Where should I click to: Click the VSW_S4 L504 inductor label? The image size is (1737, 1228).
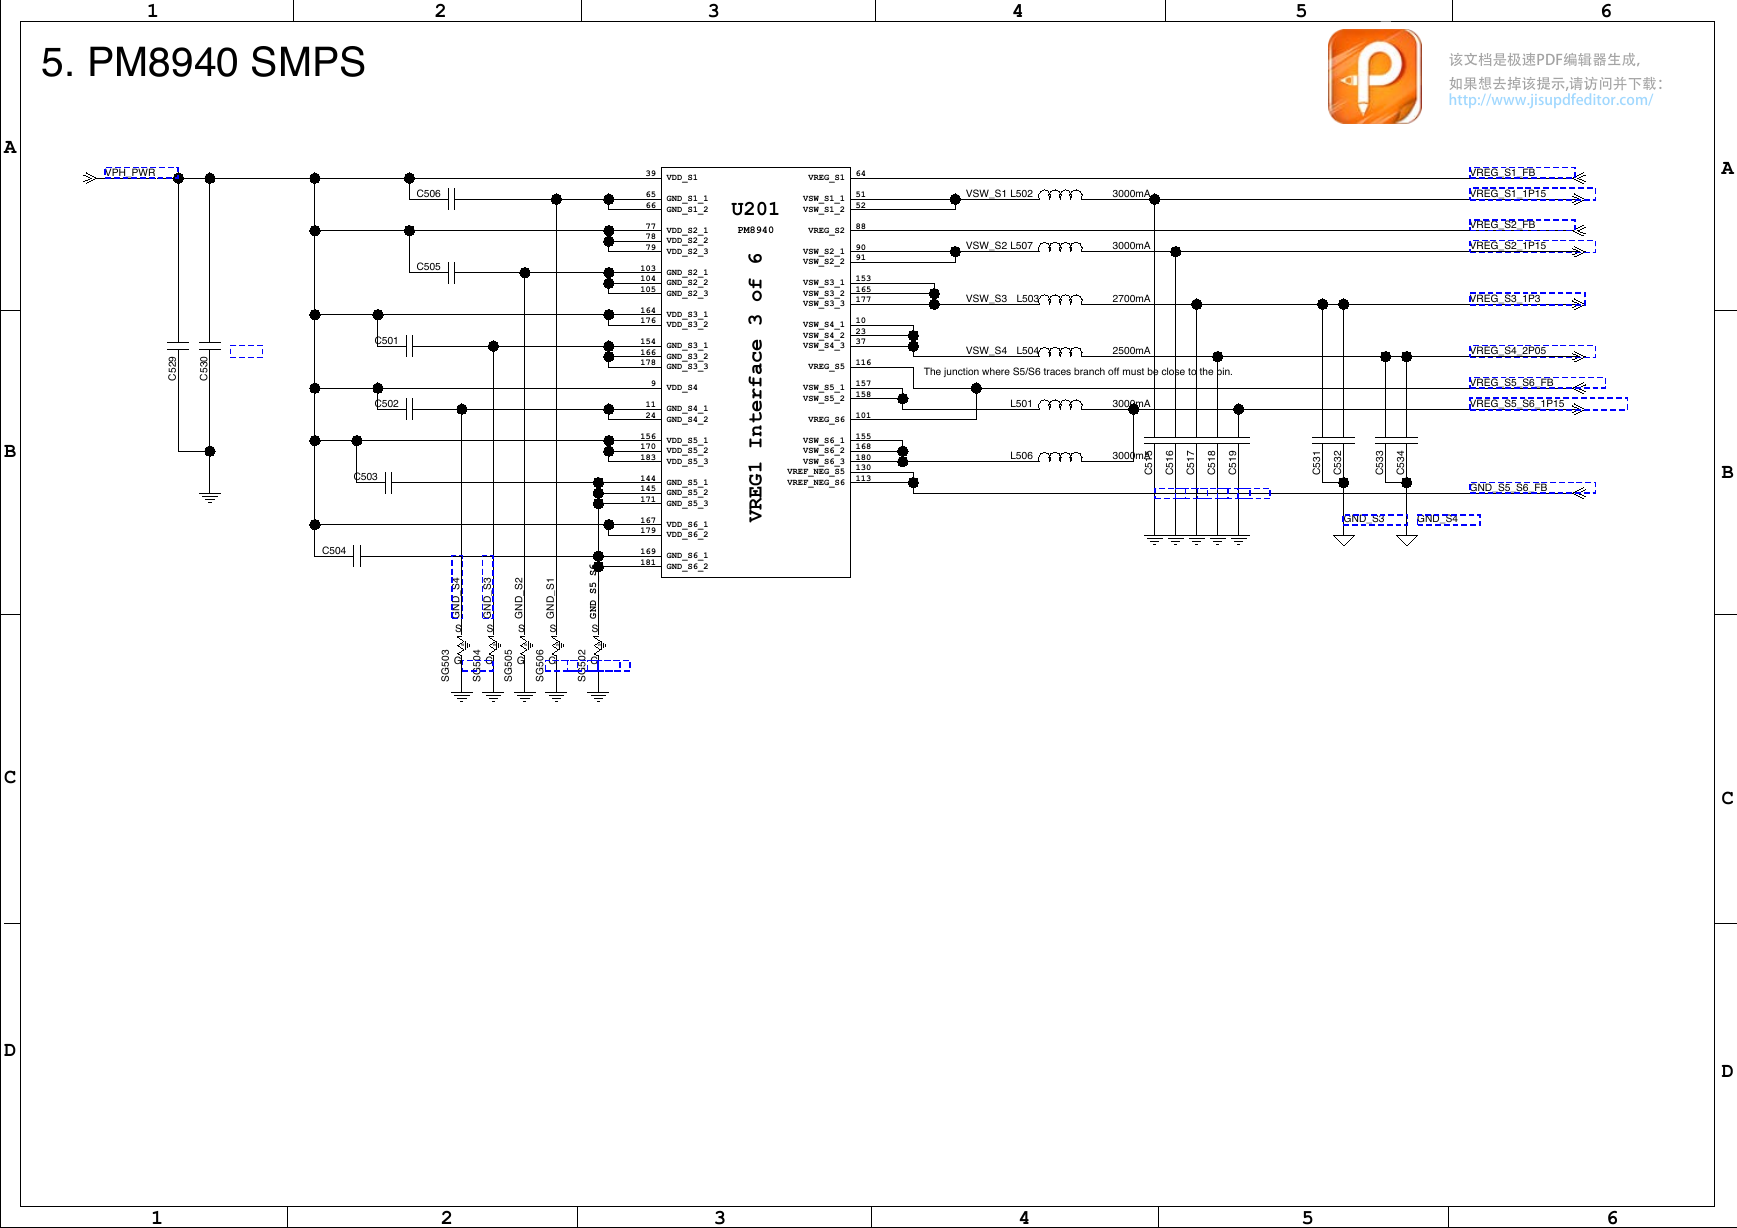tap(1002, 351)
